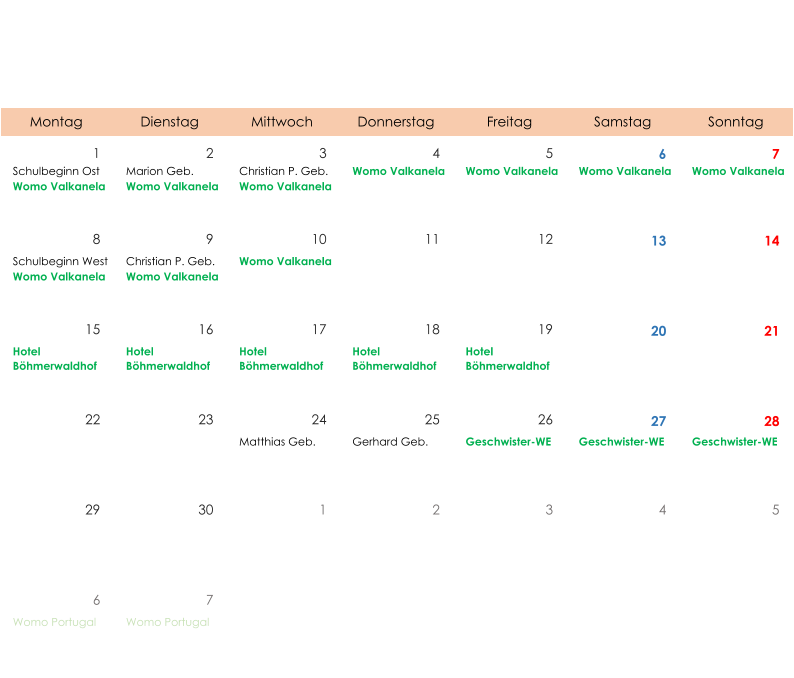Click the Freitag column header

509,122
